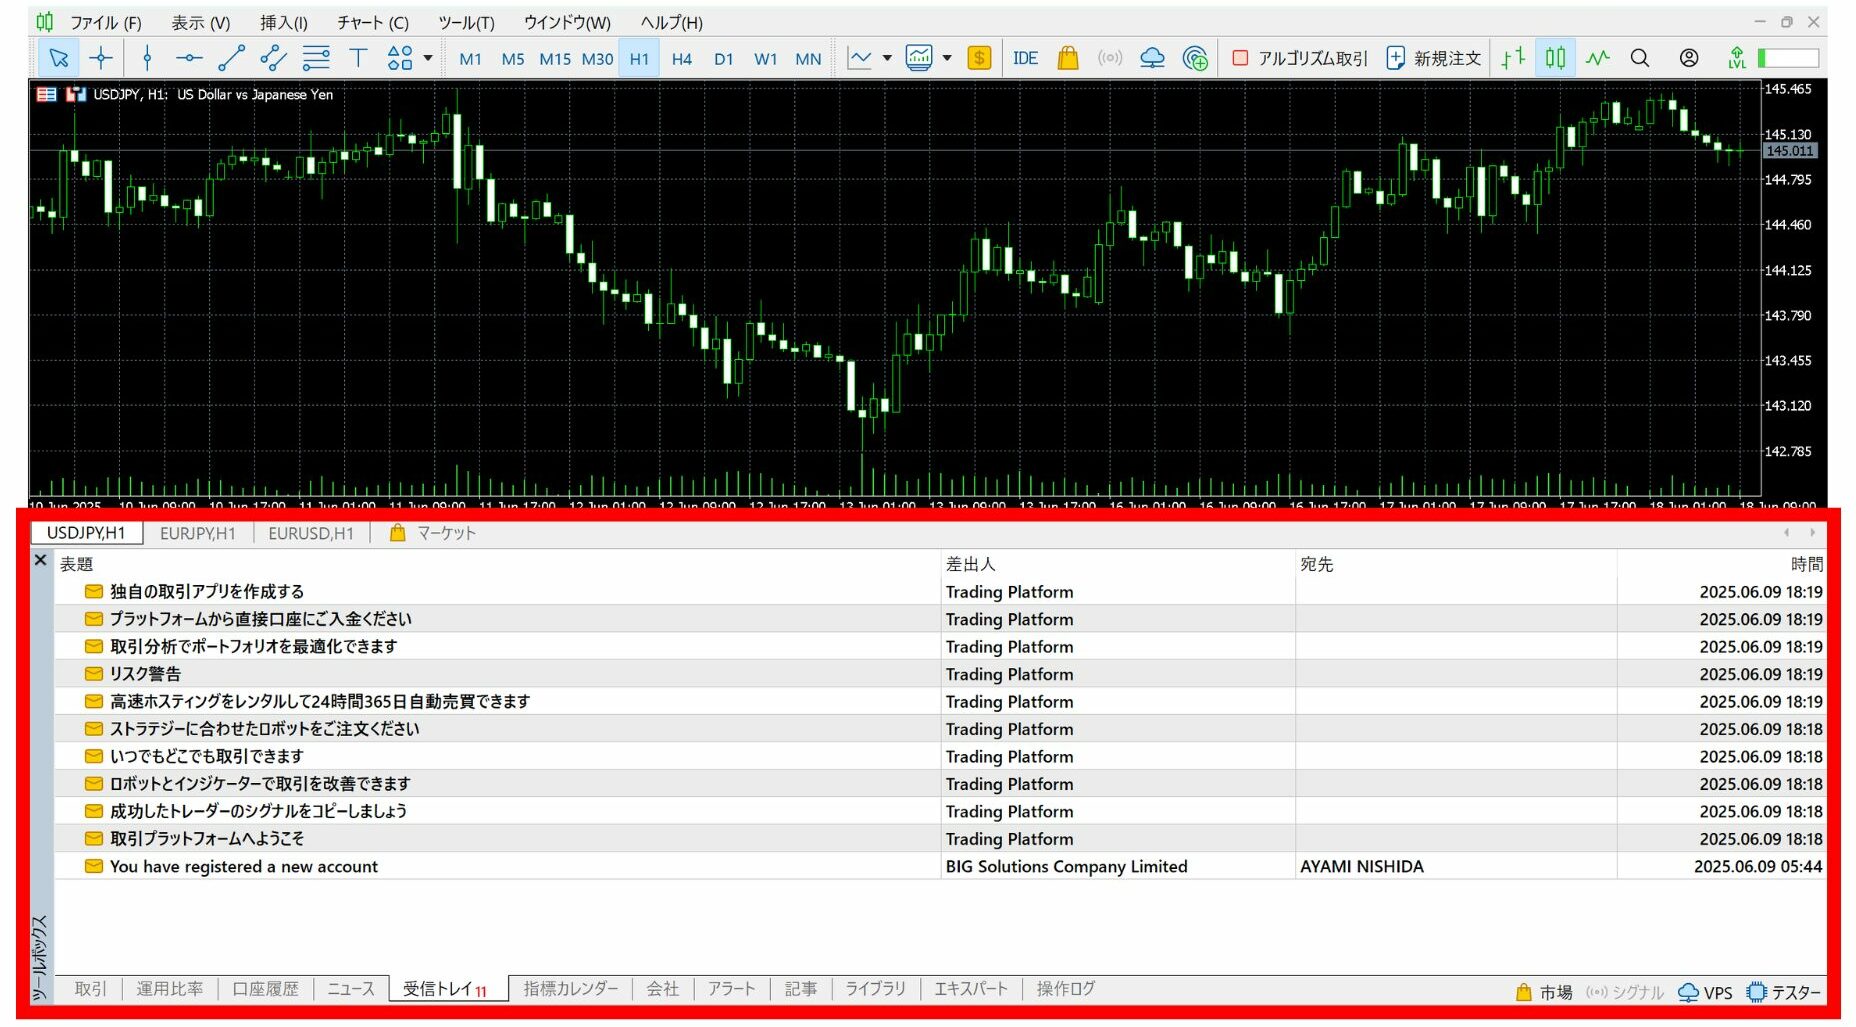Viewport: 1856px width, 1027px height.
Task: Expand the shapes objects dropdown arrow
Action: 428,58
